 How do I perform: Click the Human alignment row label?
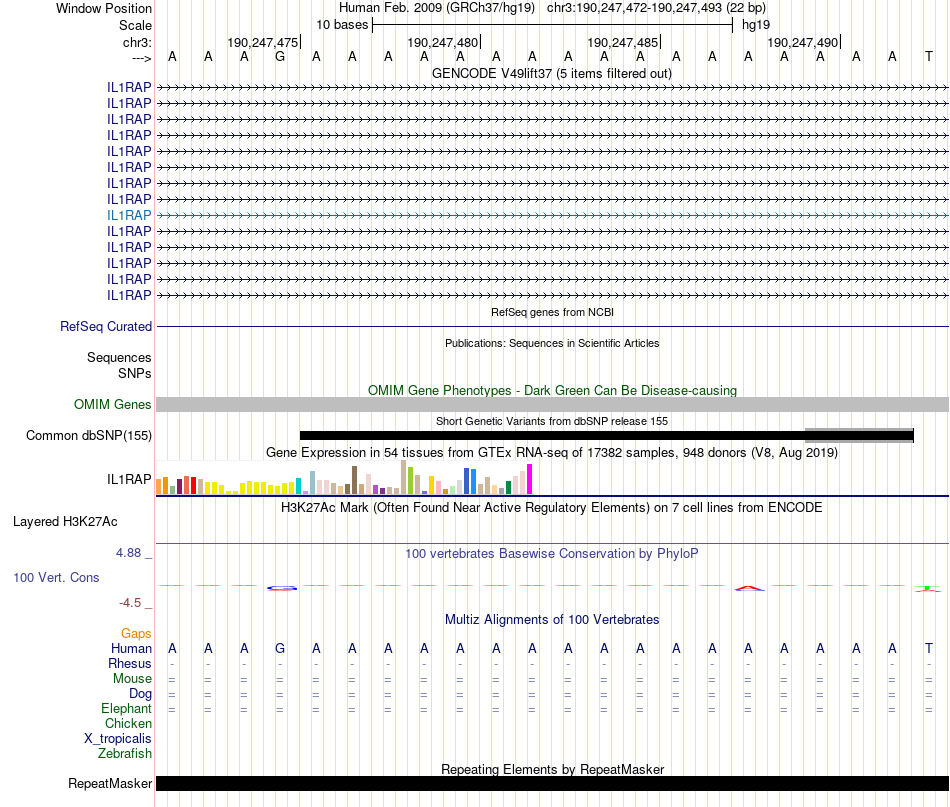point(131,648)
